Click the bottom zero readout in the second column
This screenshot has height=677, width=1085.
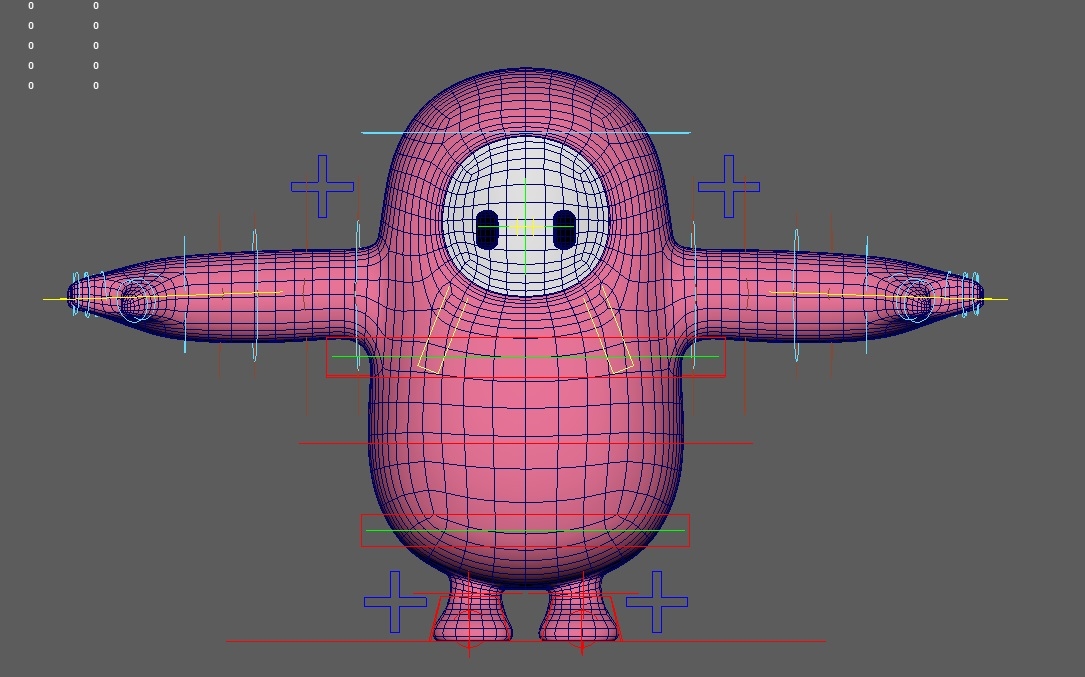pyautogui.click(x=95, y=86)
